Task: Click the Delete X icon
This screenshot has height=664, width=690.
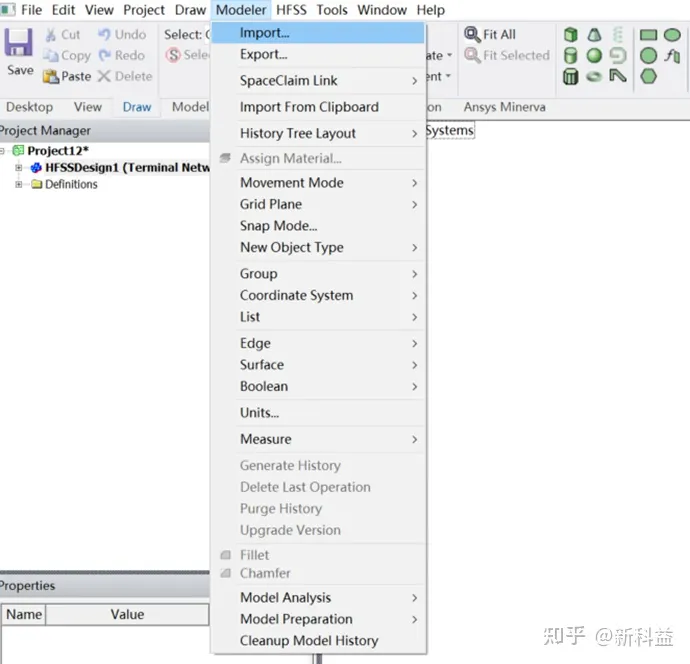Action: [104, 77]
